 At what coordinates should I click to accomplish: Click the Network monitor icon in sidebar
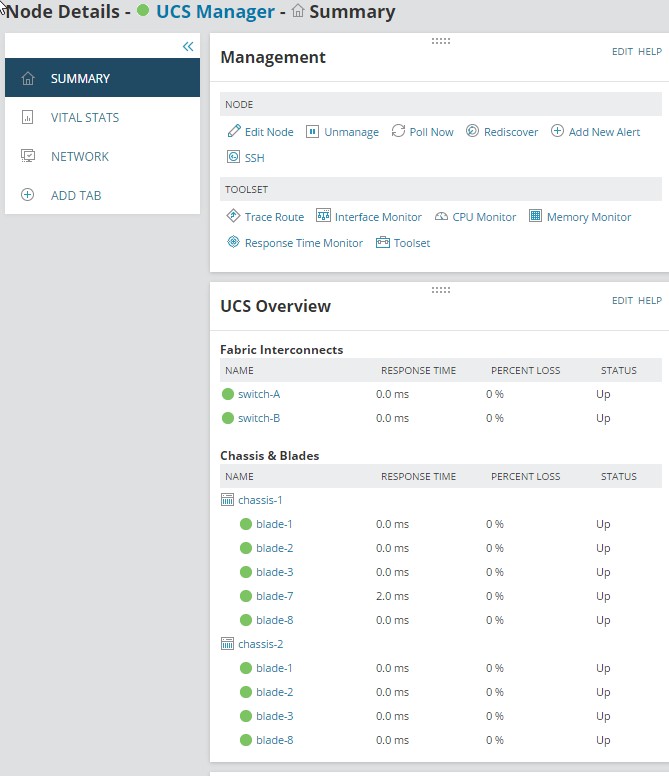(28, 156)
